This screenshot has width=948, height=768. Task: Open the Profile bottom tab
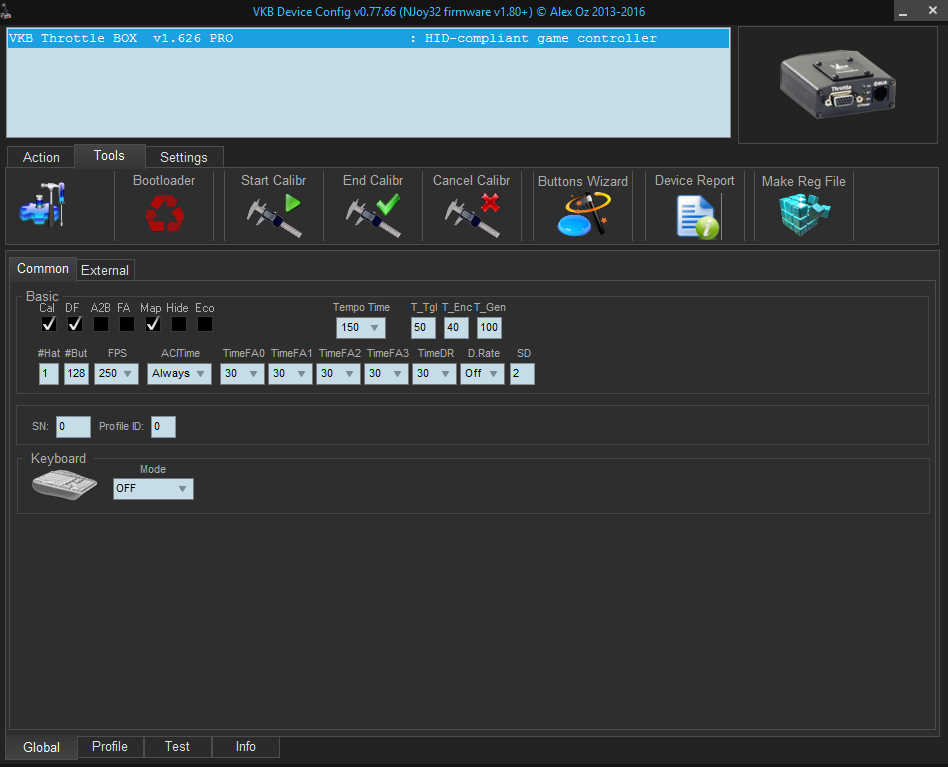(110, 746)
